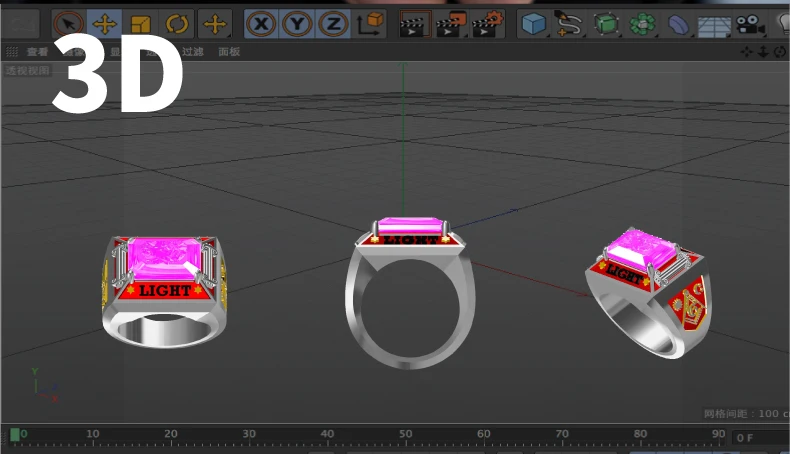Render to Picture Viewer

pyautogui.click(x=451, y=24)
